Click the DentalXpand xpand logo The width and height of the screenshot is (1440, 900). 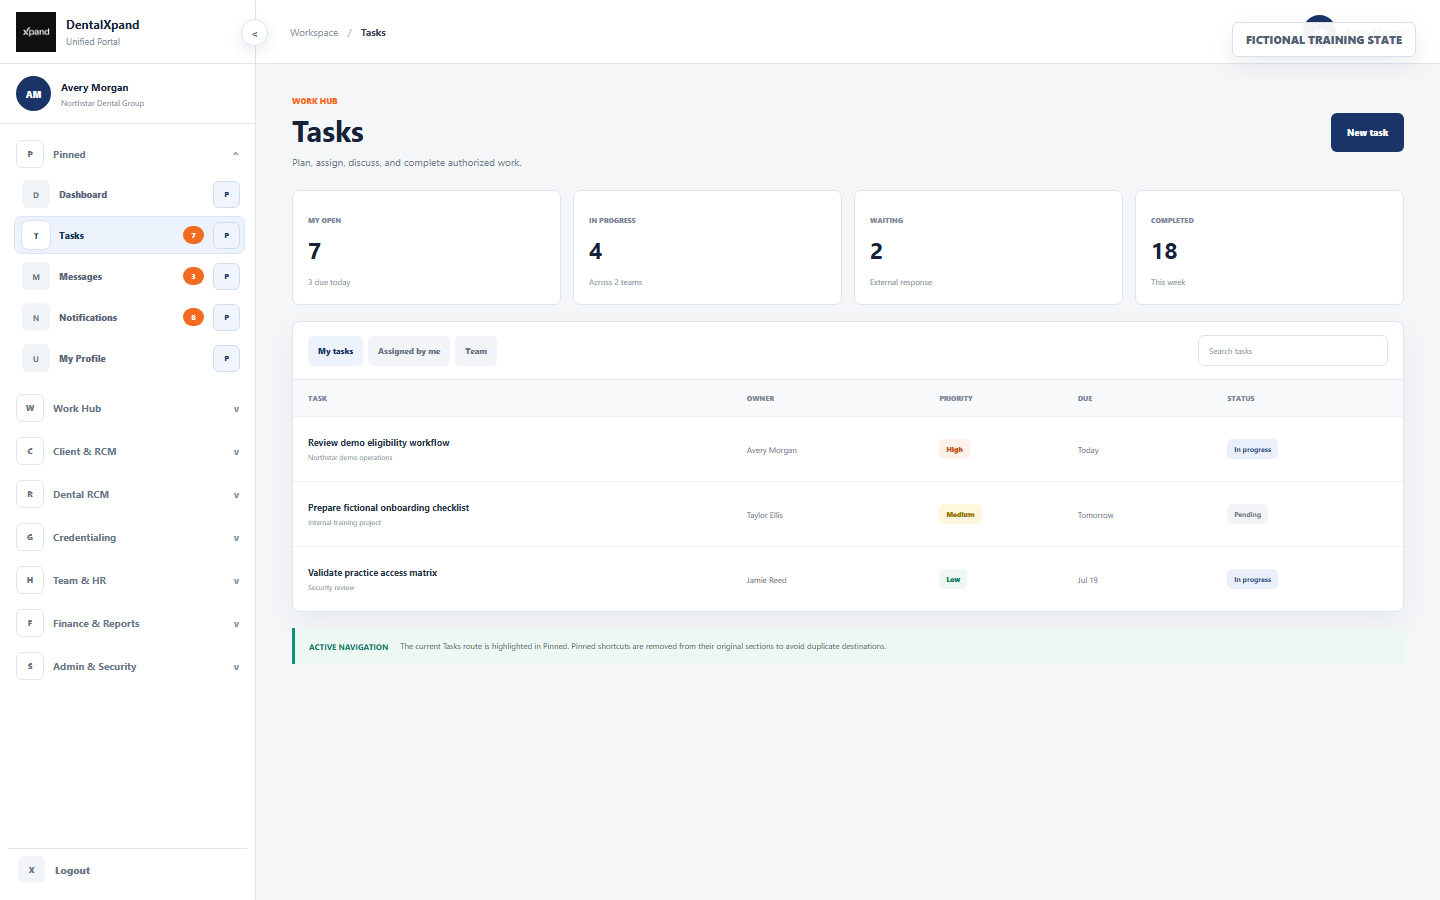[x=36, y=32]
